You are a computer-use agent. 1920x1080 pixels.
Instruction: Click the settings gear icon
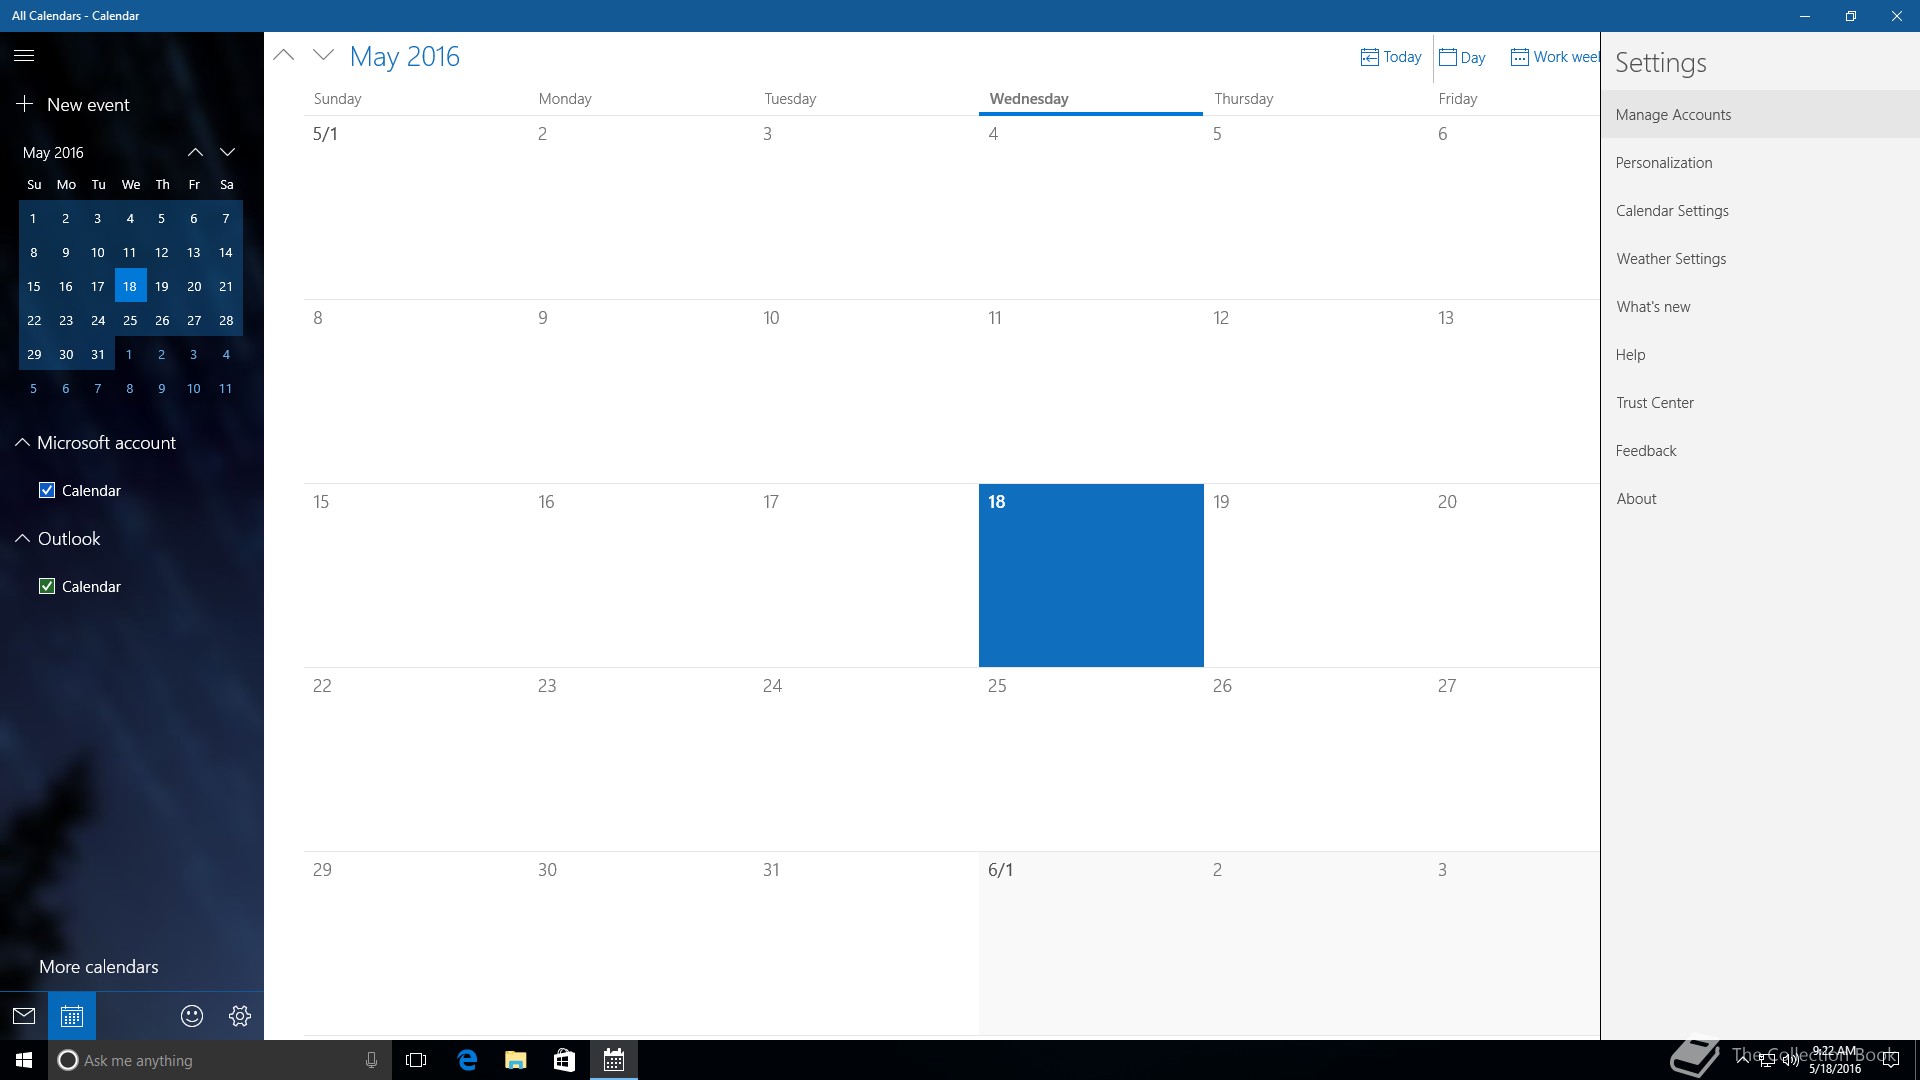(x=240, y=1016)
